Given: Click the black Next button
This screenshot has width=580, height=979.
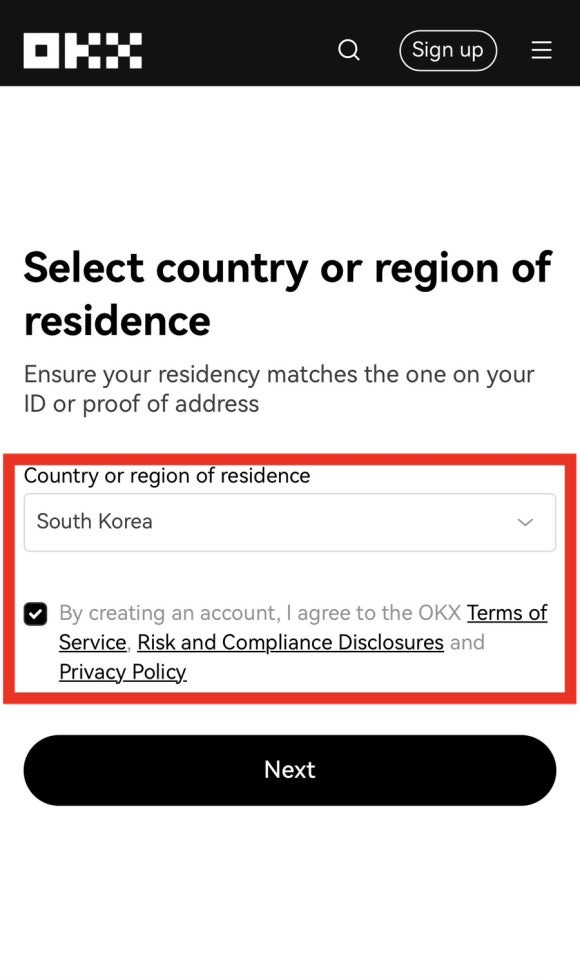Looking at the screenshot, I should pyautogui.click(x=290, y=770).
